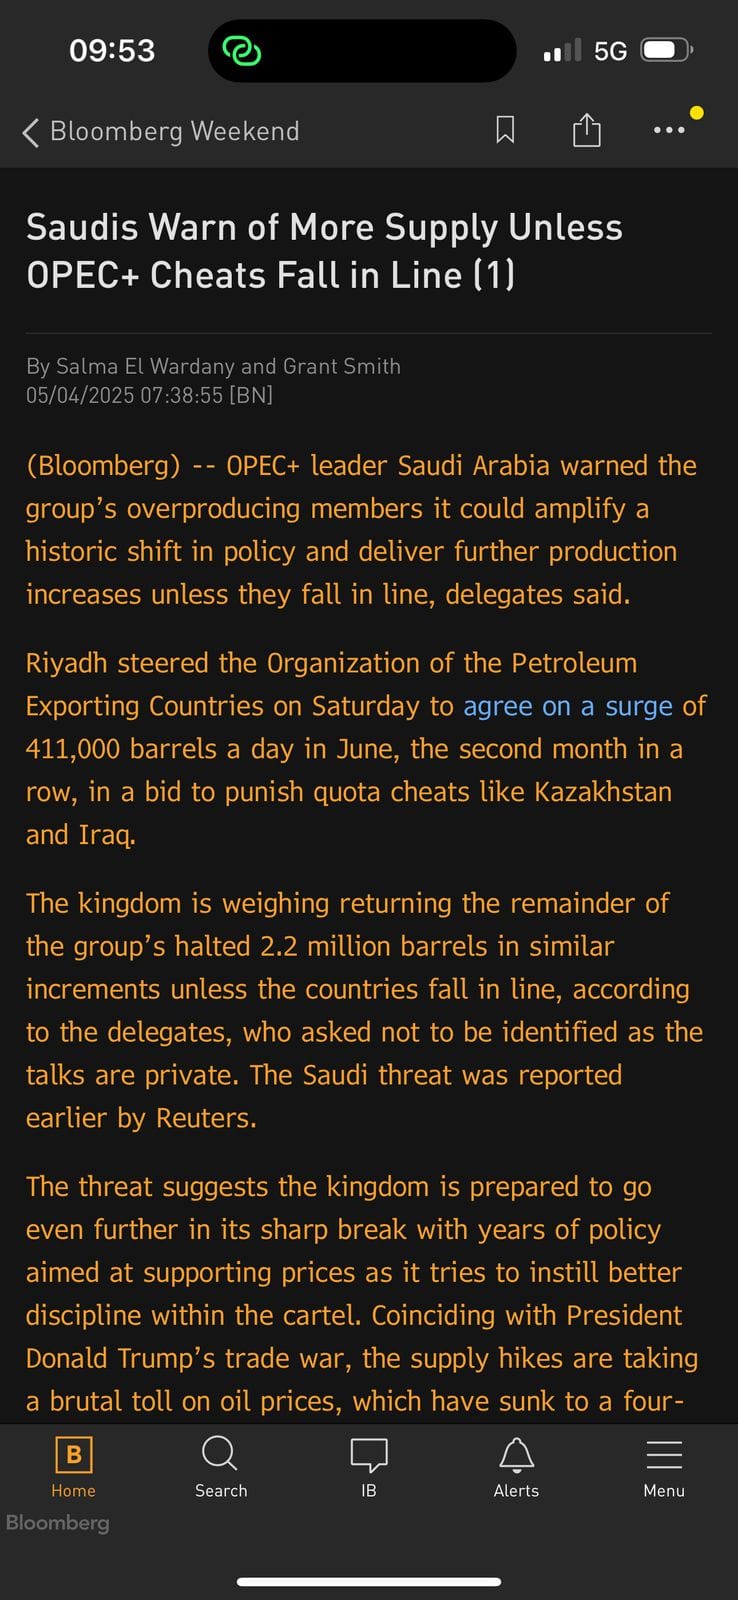Screen dimensions: 738x1600
Task: Open the IB chat icon
Action: point(369,1467)
